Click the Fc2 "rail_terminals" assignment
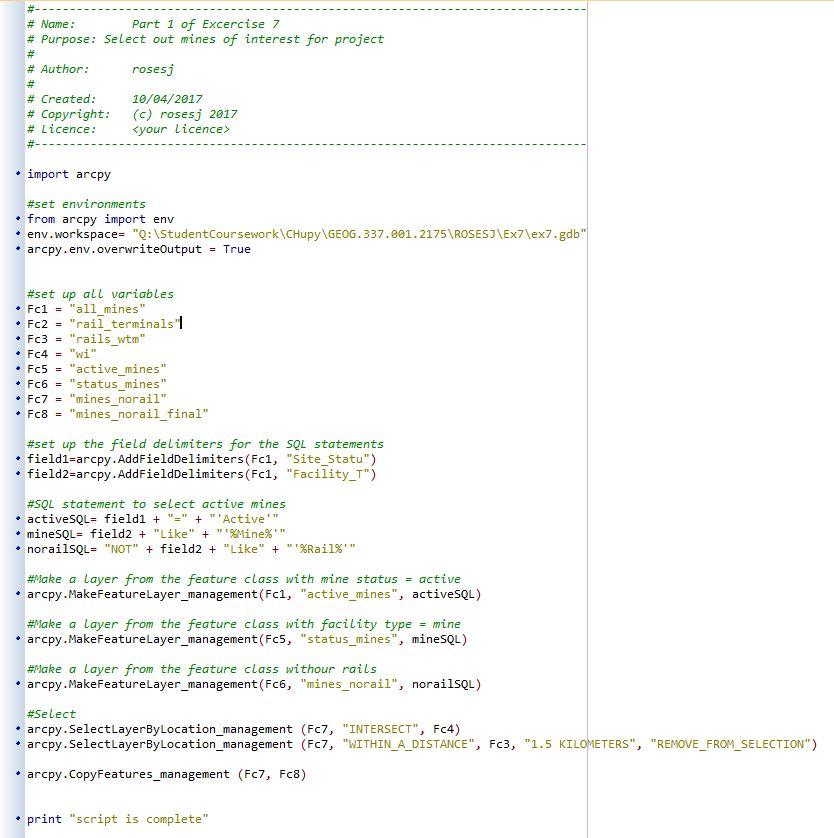 (x=104, y=324)
